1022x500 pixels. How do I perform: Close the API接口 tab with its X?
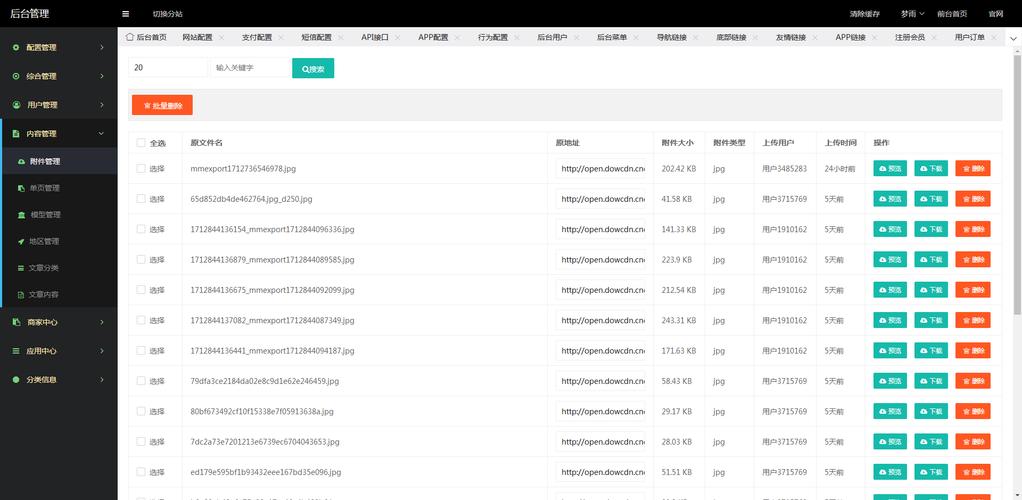(x=397, y=38)
